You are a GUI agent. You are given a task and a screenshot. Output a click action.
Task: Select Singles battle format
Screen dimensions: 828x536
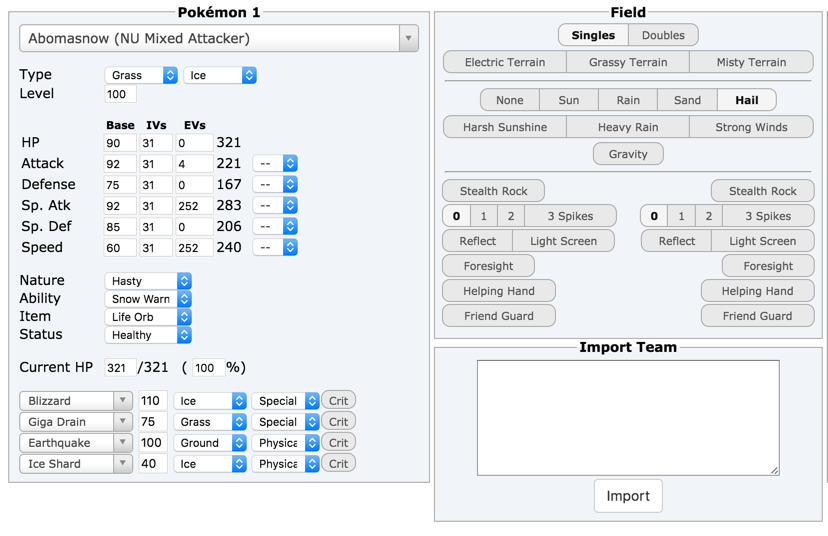[593, 35]
